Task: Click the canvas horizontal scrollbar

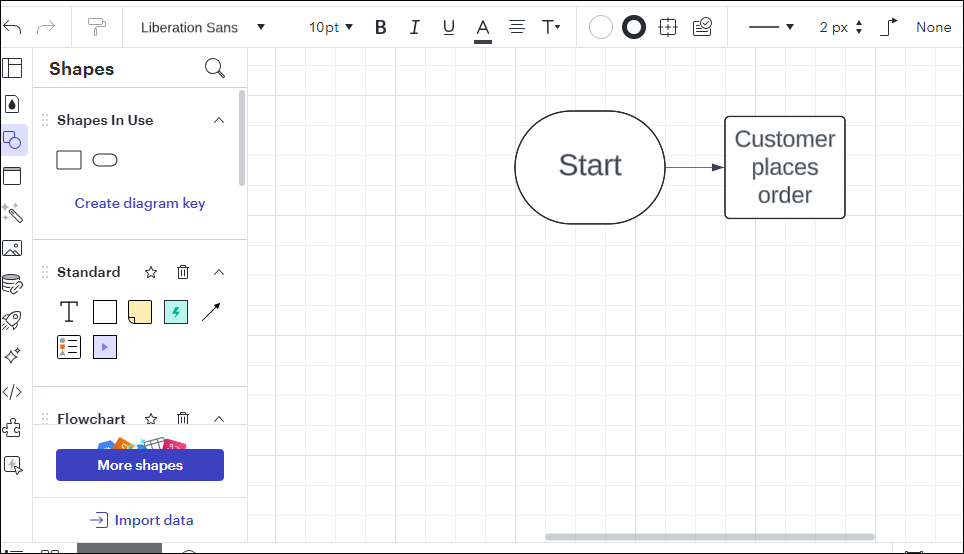Action: [x=709, y=537]
